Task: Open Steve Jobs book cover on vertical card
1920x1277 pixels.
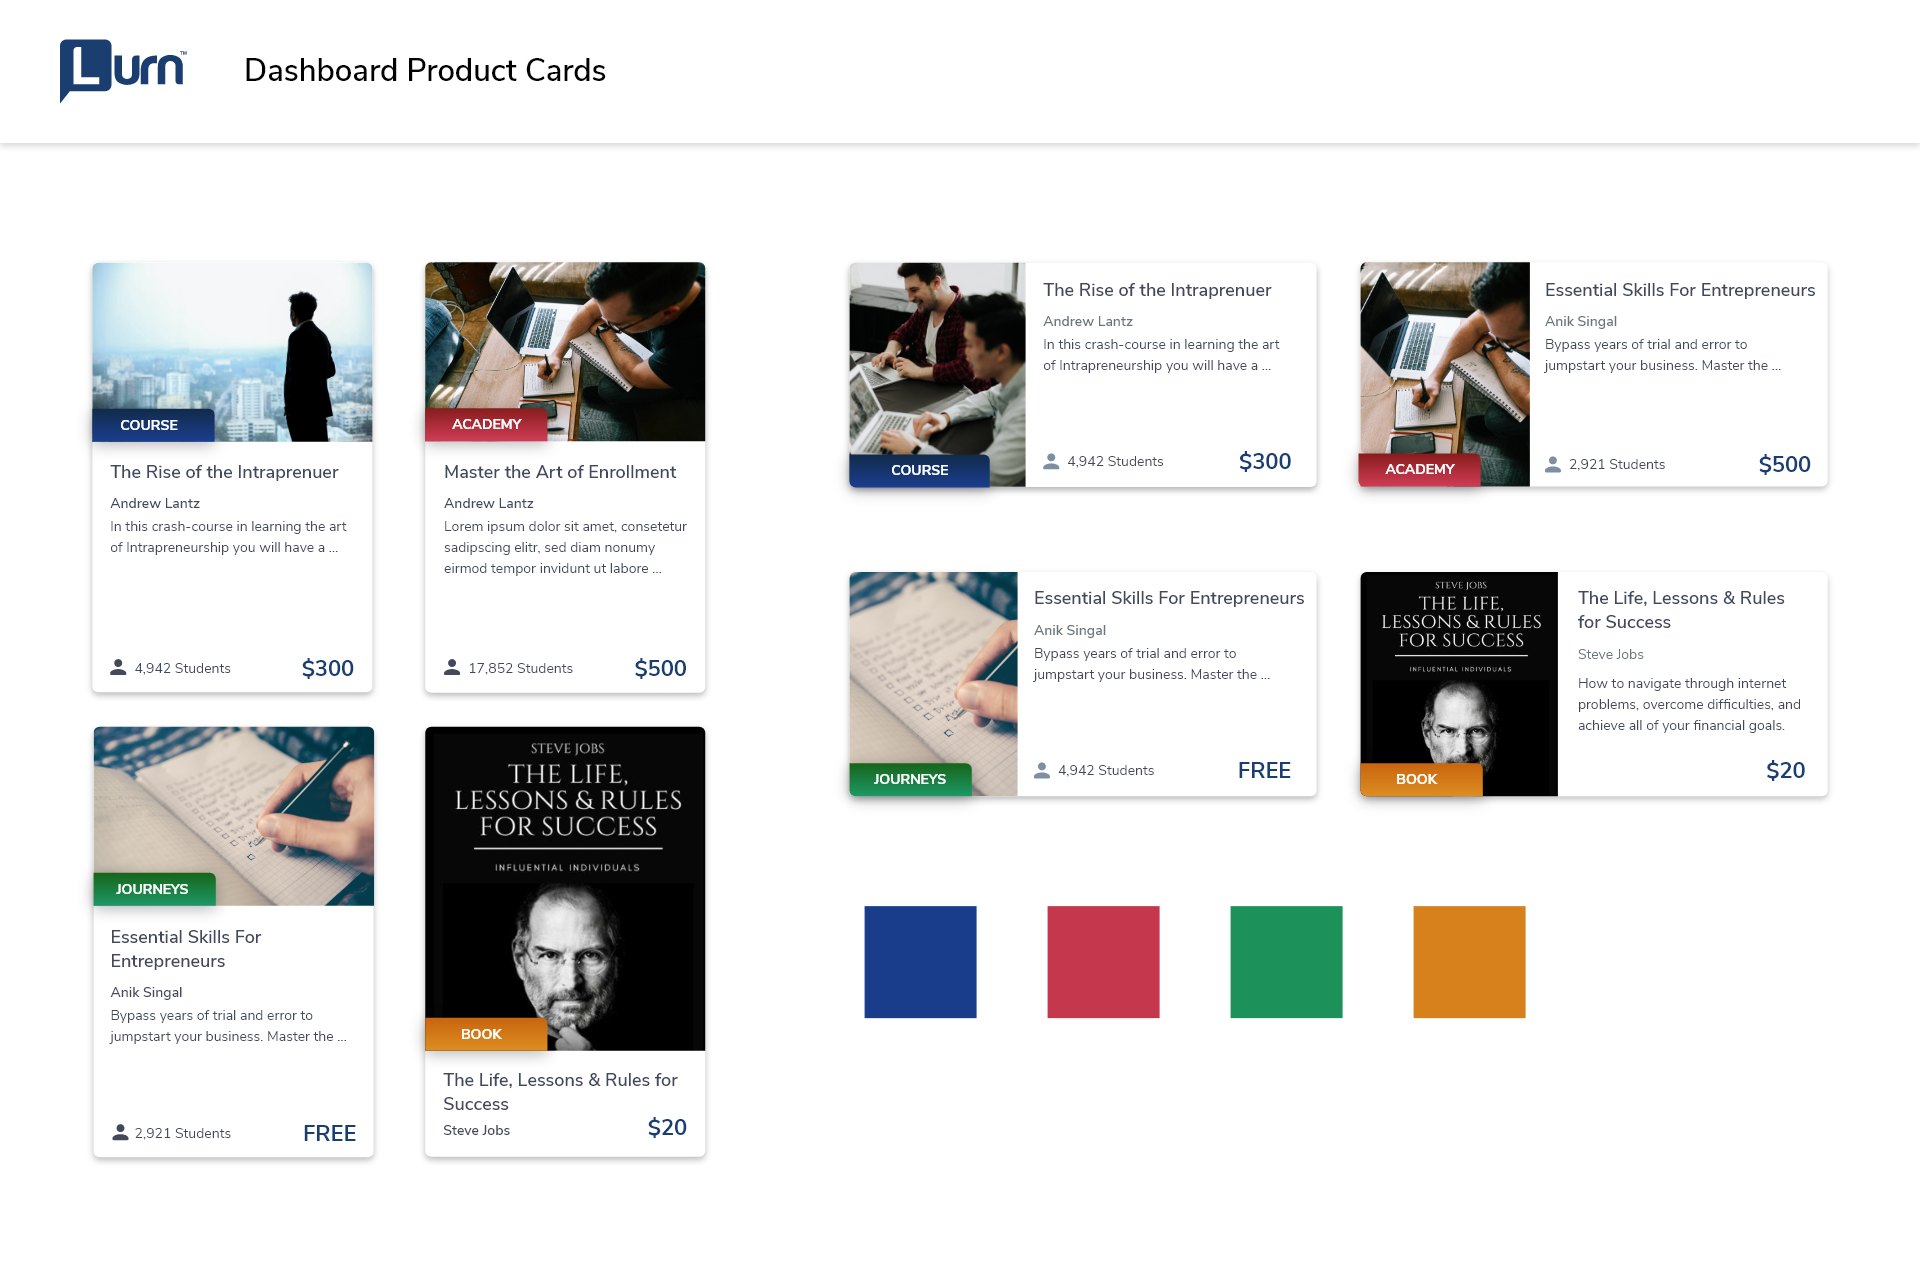Action: click(565, 888)
